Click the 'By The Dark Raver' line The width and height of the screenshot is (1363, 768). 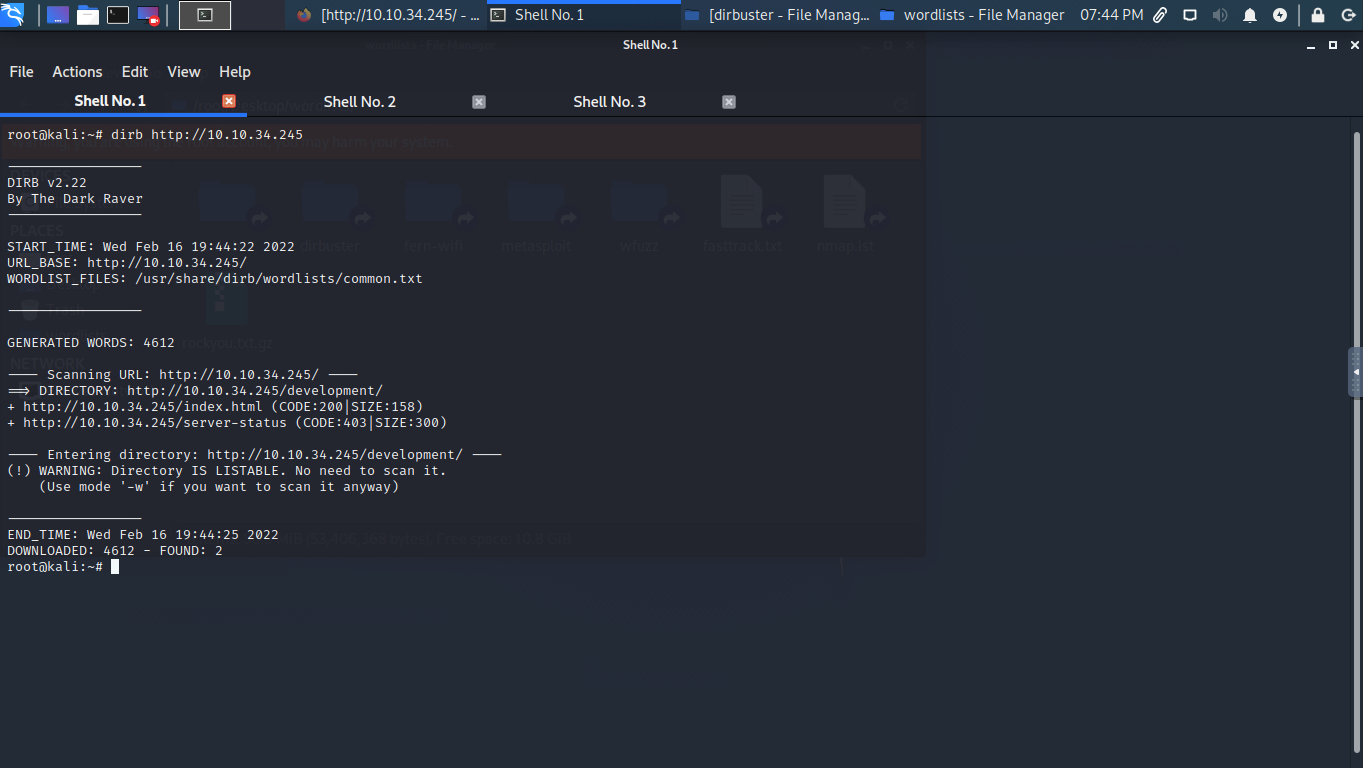pyautogui.click(x=75, y=198)
